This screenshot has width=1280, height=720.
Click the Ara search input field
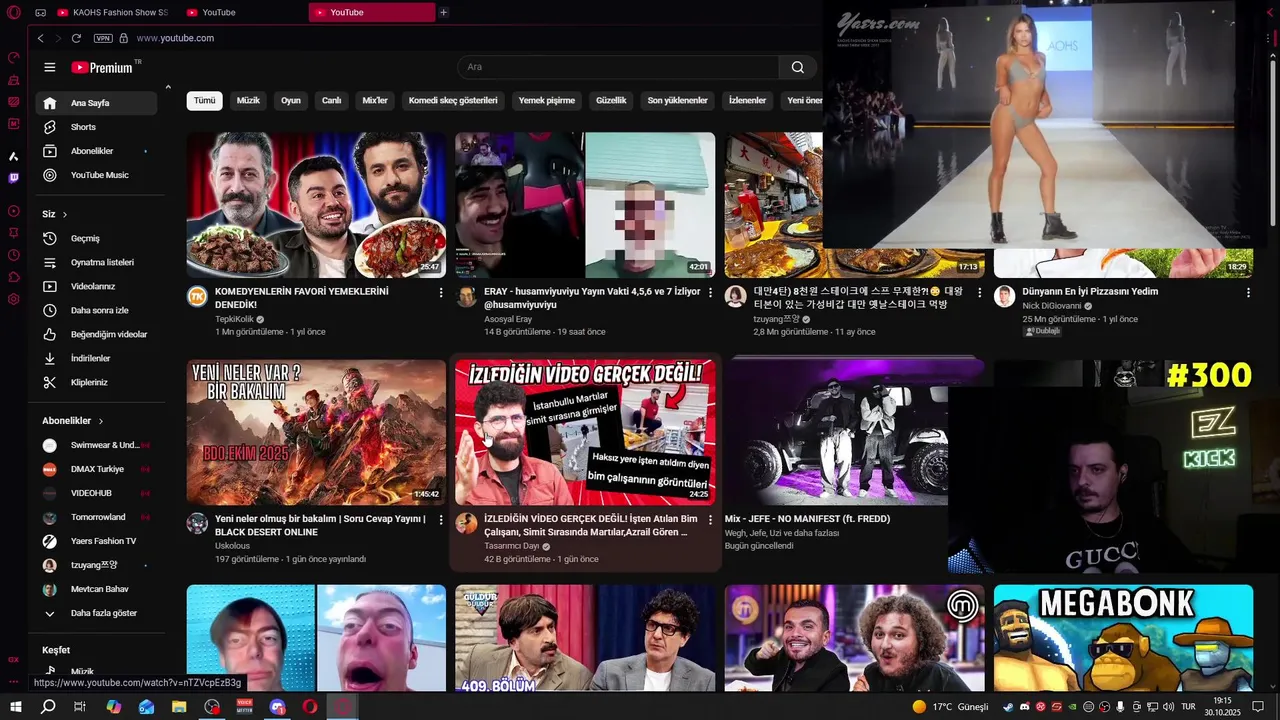pos(618,67)
